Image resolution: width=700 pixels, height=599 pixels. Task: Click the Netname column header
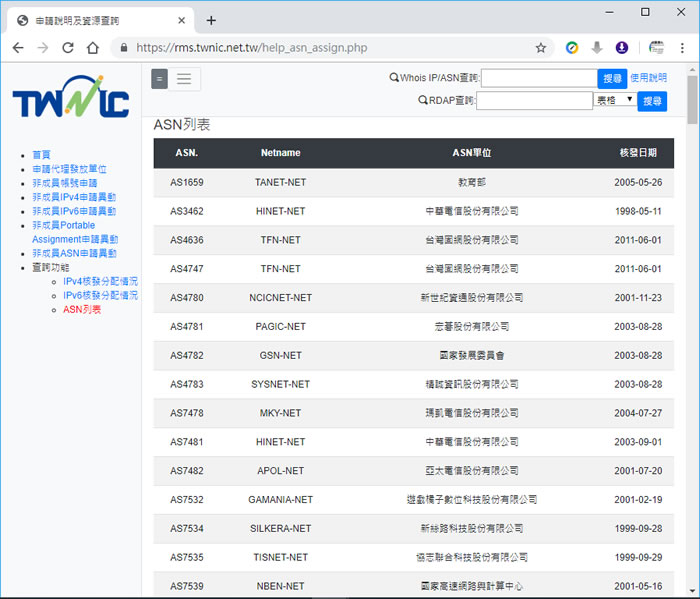pyautogui.click(x=280, y=153)
